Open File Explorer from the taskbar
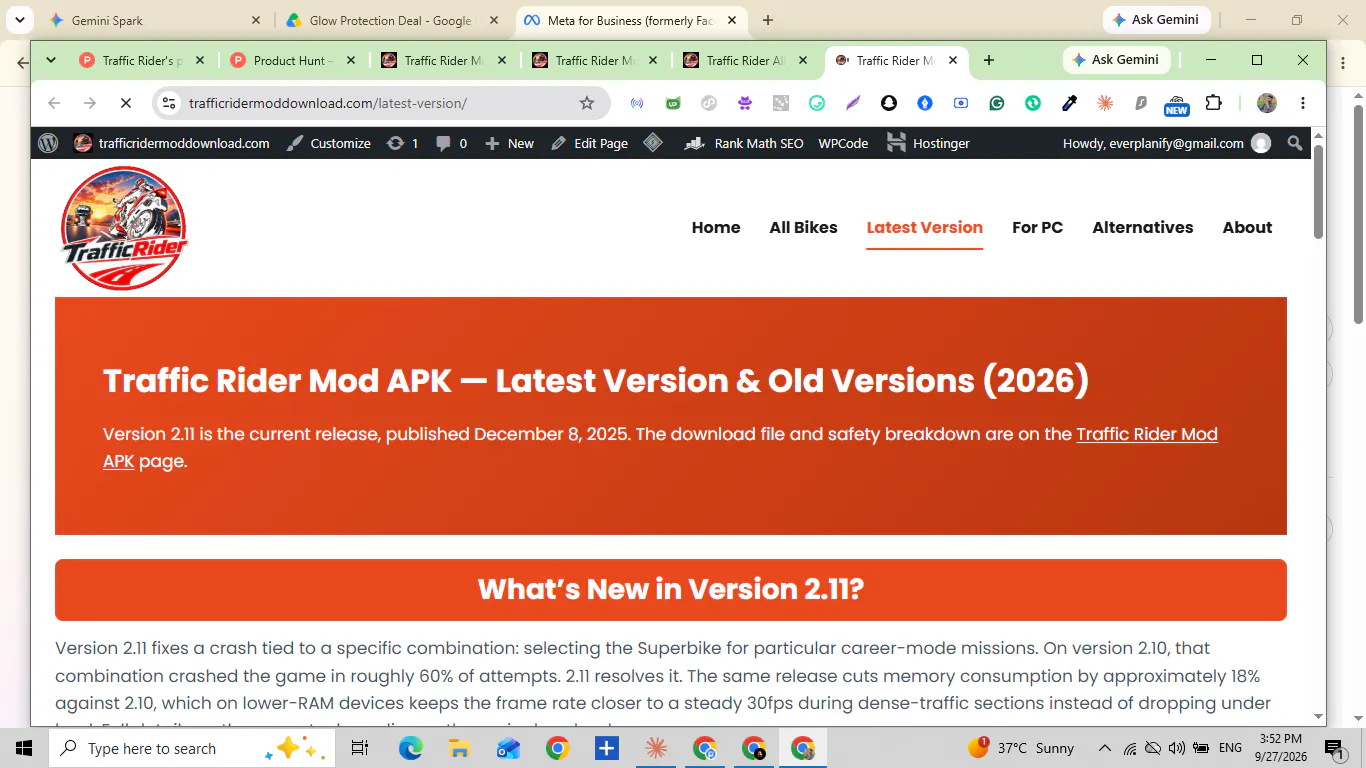This screenshot has height=768, width=1366. click(x=459, y=748)
